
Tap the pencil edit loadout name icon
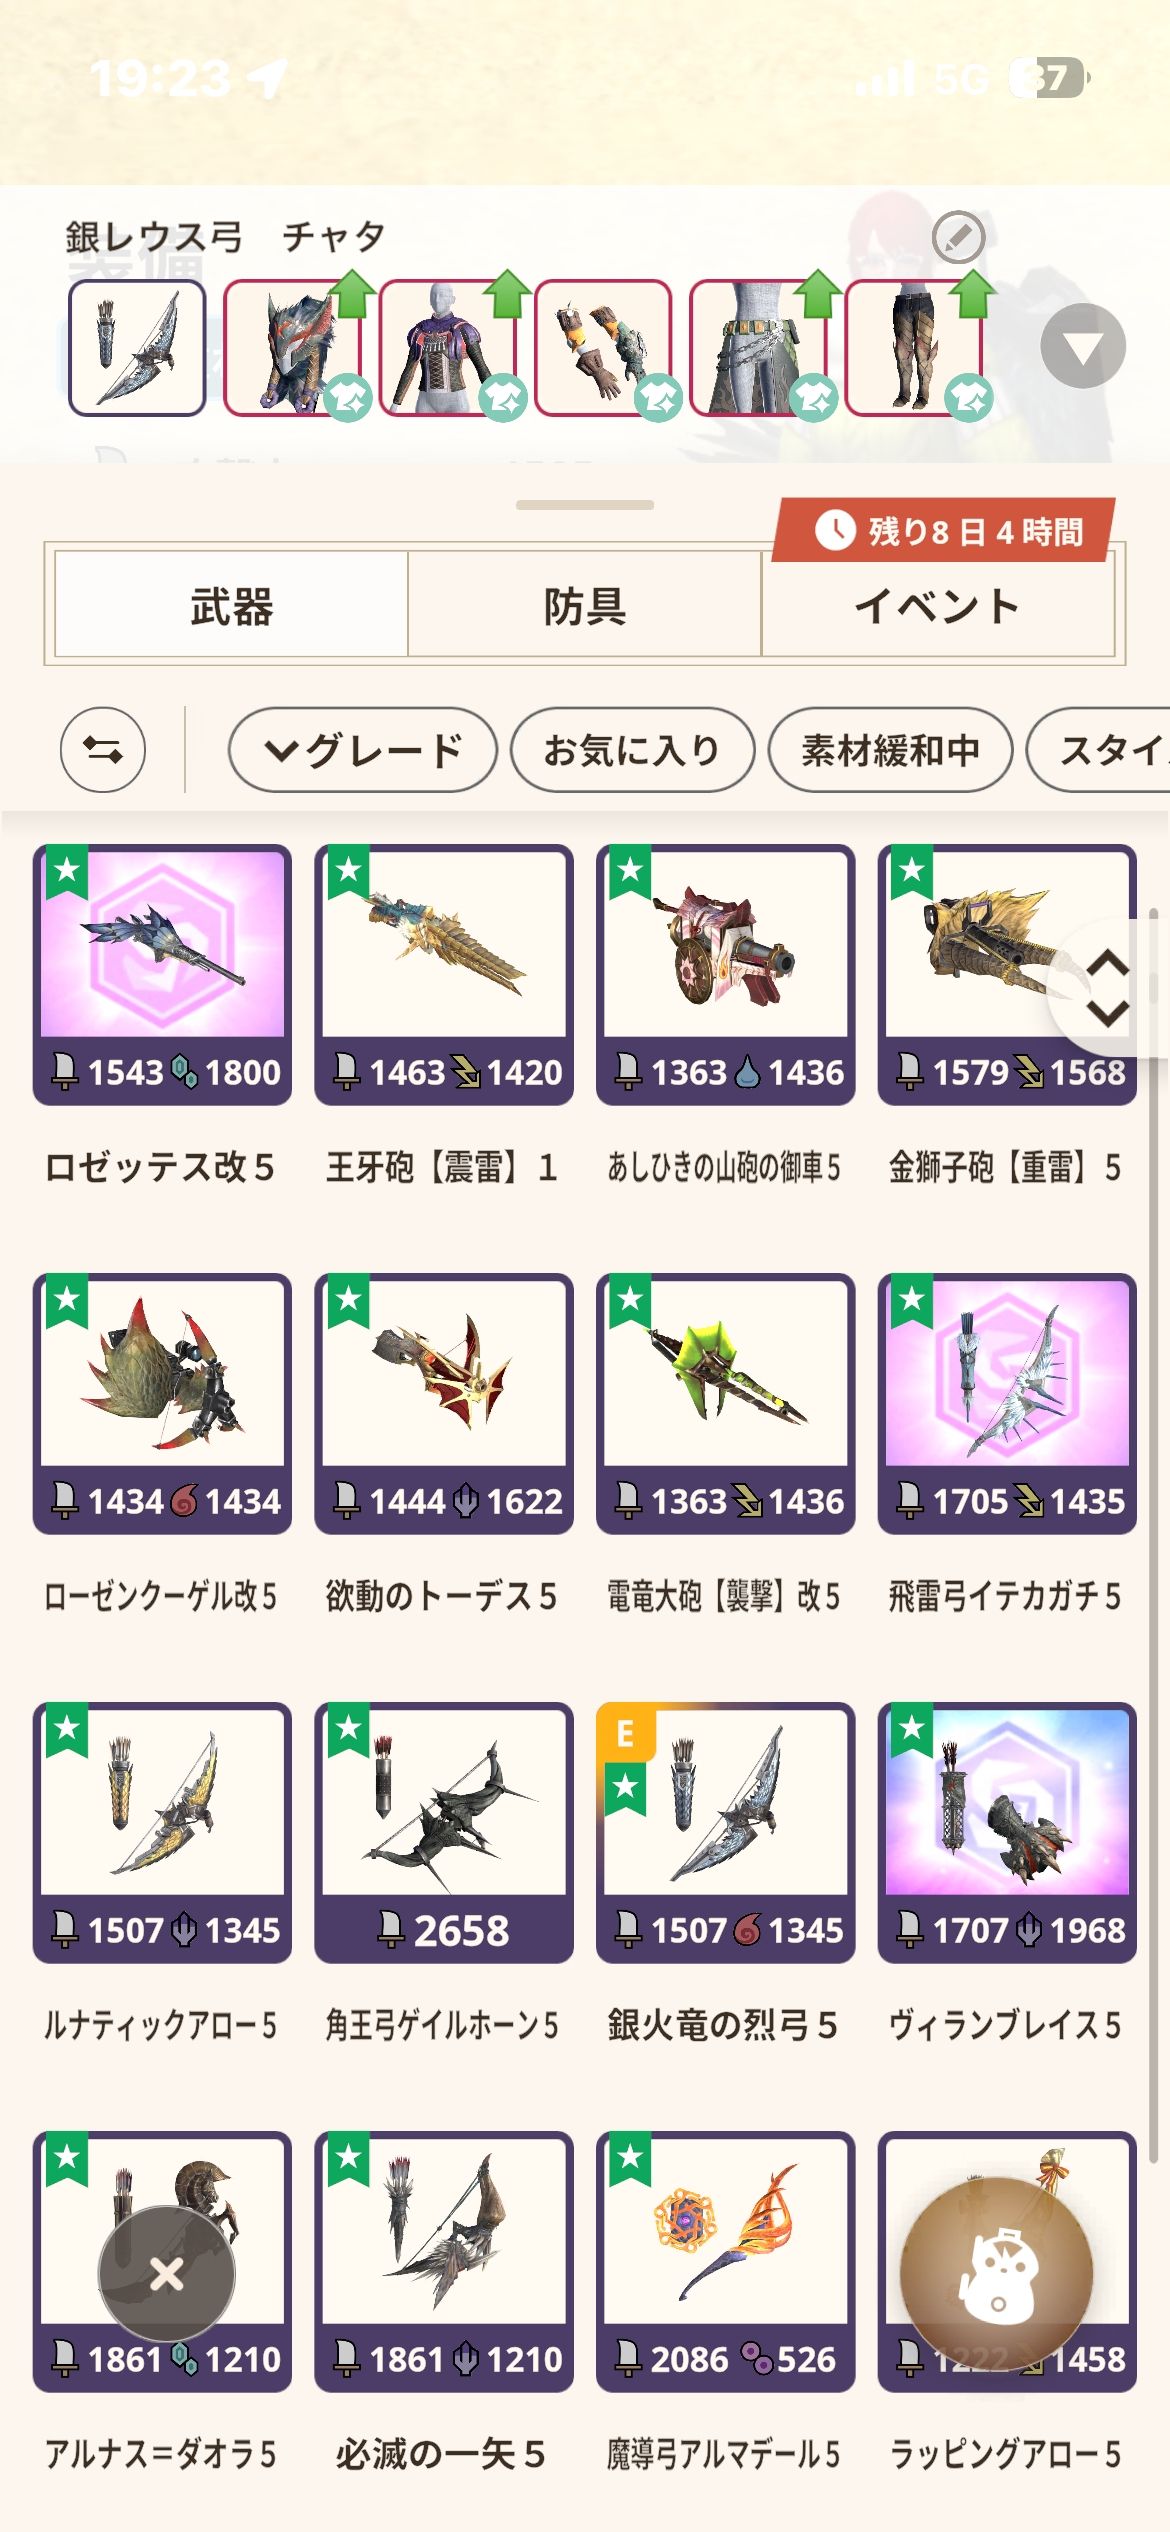point(958,238)
